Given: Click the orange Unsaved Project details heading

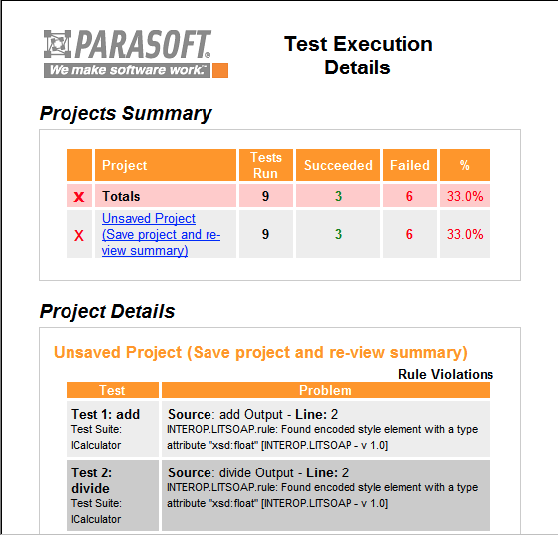Looking at the screenshot, I should (260, 352).
